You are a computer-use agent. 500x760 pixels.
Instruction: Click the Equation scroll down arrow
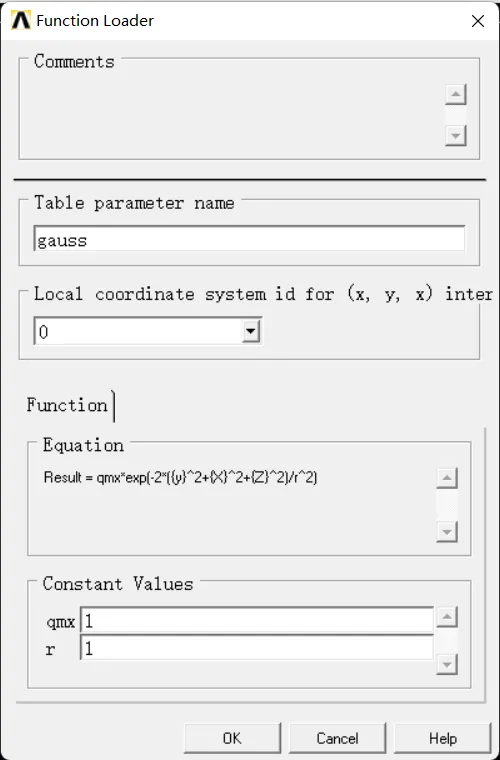pos(447,532)
